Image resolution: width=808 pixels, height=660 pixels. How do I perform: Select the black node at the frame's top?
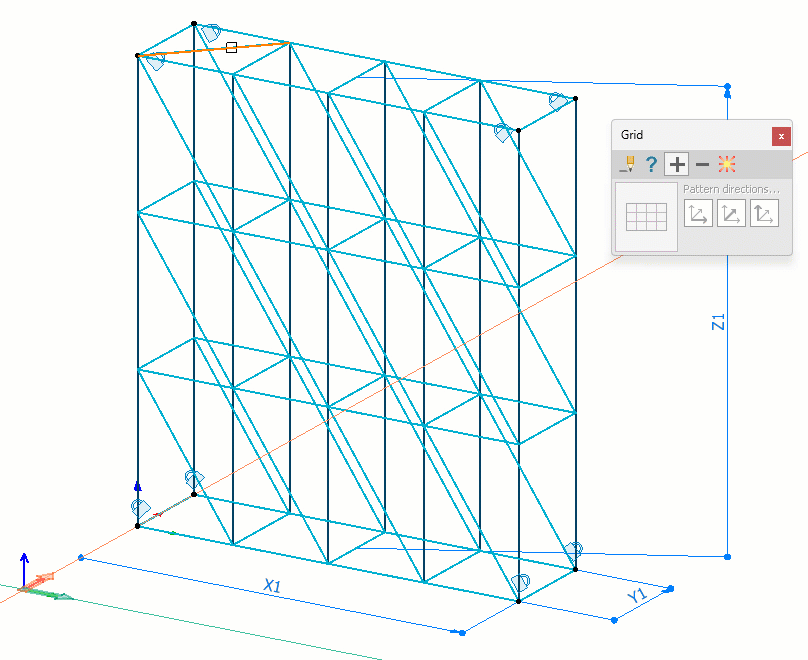click(193, 23)
